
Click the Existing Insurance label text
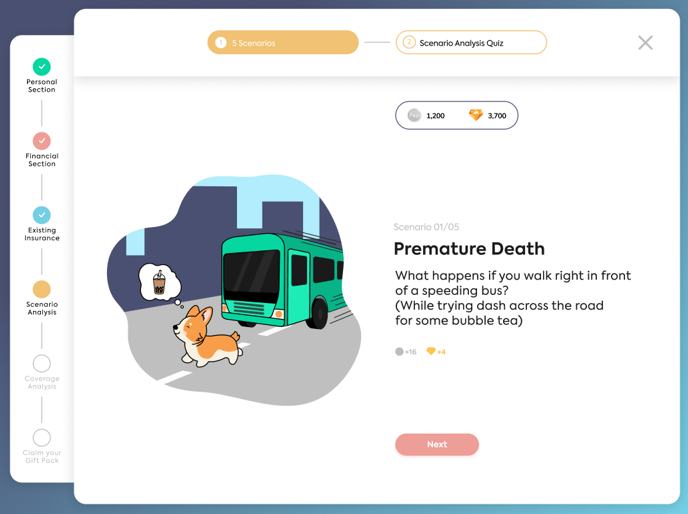42,235
